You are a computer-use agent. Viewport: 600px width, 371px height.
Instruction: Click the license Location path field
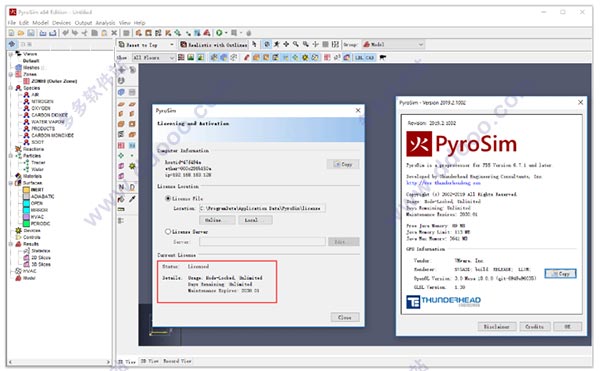(262, 208)
